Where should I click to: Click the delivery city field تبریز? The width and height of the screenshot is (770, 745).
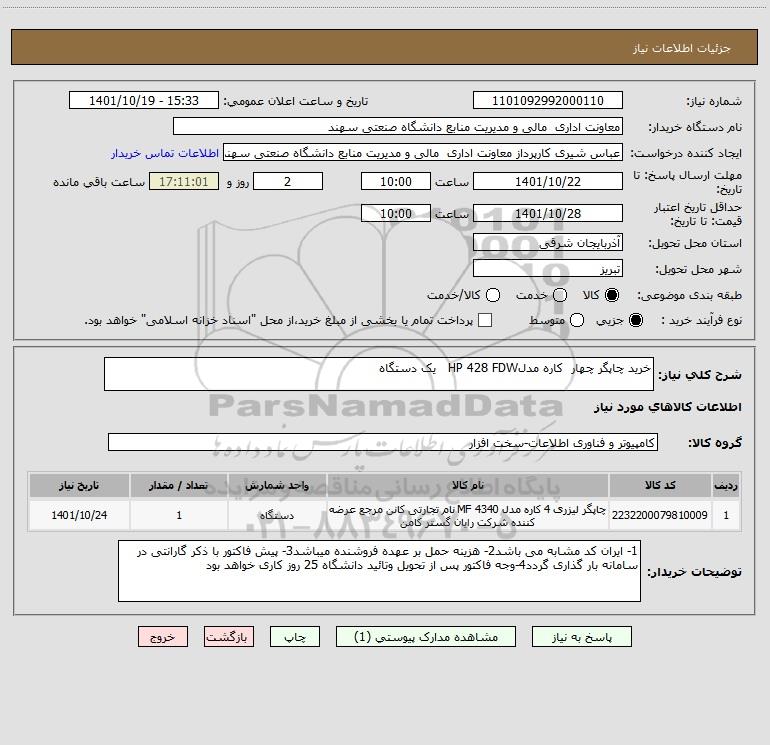tap(548, 269)
